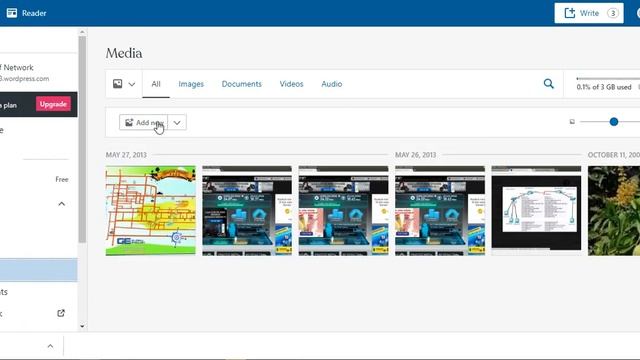The width and height of the screenshot is (640, 360).
Task: Open the Reader from the top bar
Action: [x=26, y=13]
